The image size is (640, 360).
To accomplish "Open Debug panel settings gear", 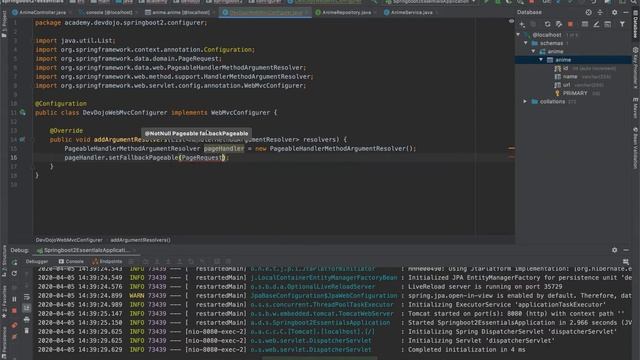I will click(614, 250).
